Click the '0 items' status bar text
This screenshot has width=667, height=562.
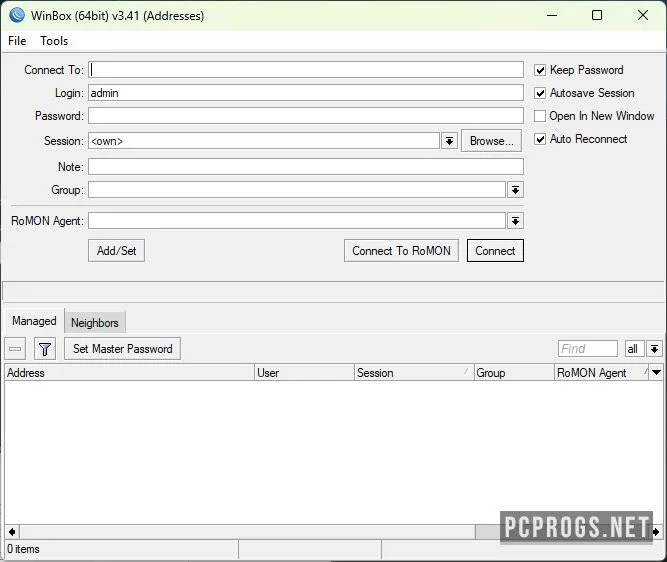pos(23,549)
